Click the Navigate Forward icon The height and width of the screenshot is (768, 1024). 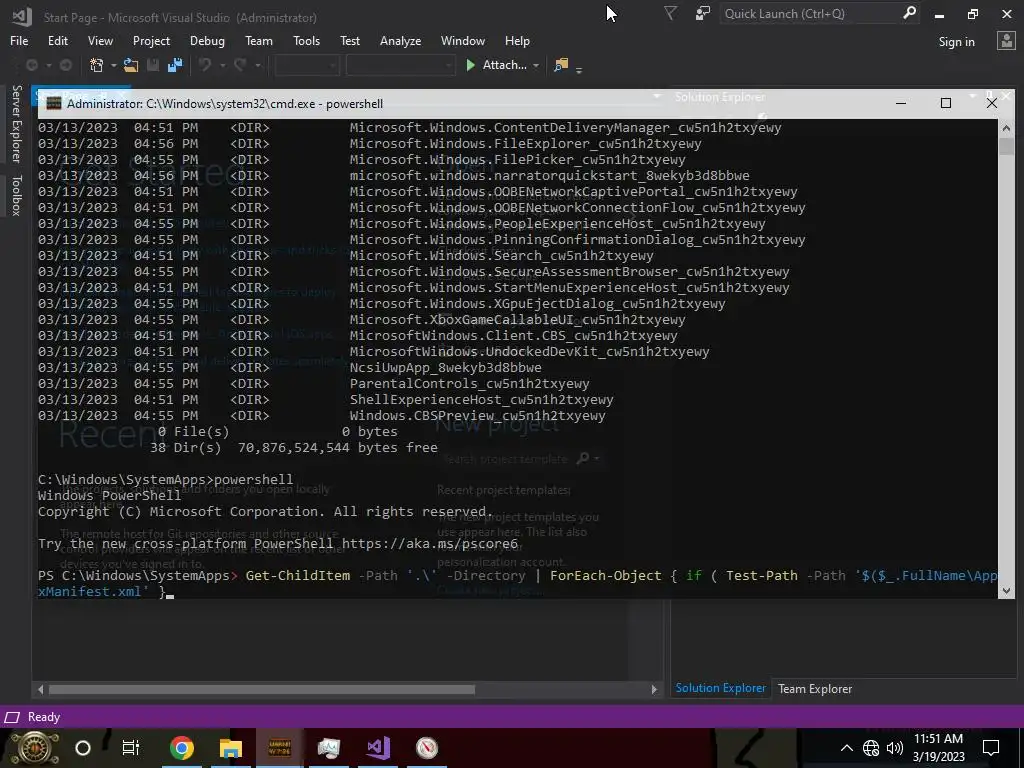(x=65, y=65)
